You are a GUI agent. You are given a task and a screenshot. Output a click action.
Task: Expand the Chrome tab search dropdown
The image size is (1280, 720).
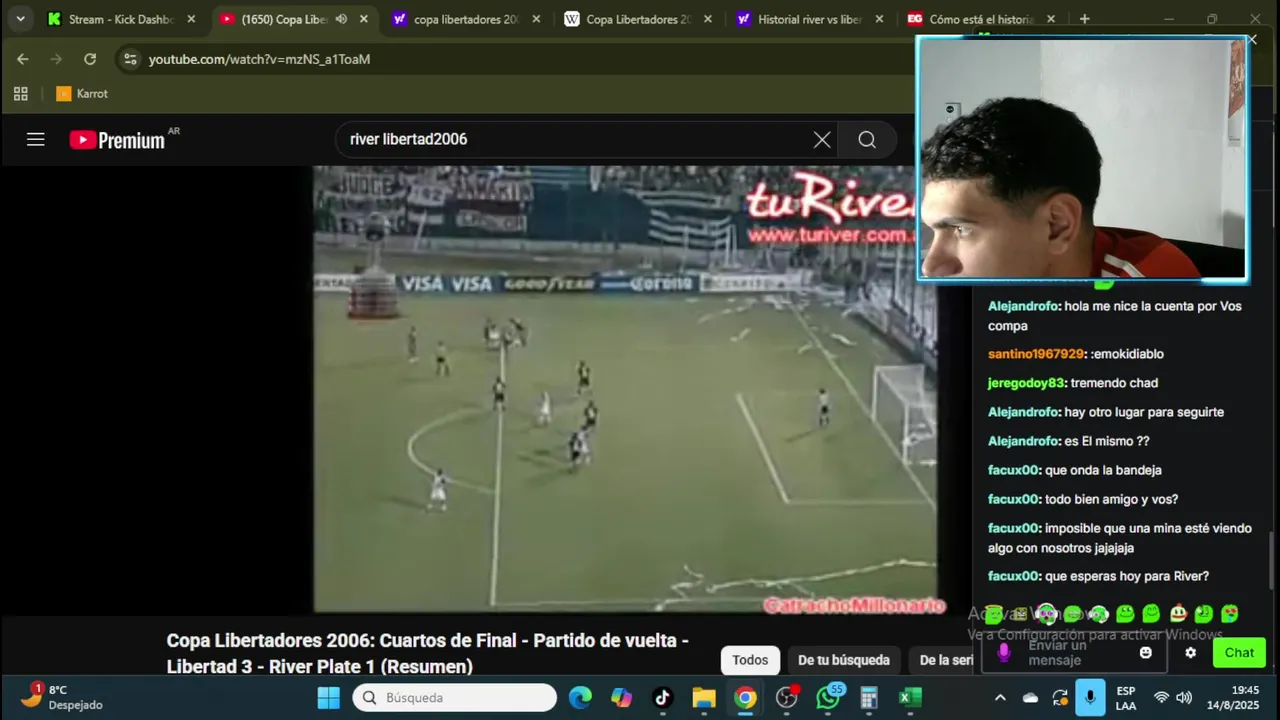[x=20, y=19]
